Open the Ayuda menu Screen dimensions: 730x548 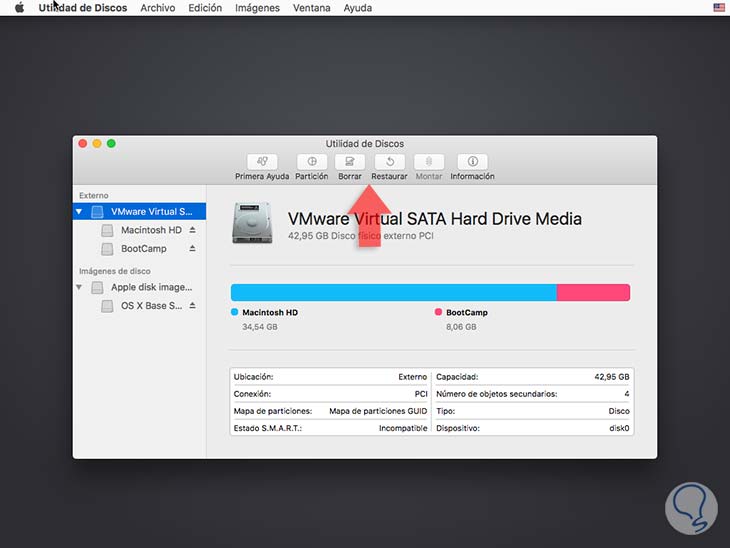[x=358, y=8]
